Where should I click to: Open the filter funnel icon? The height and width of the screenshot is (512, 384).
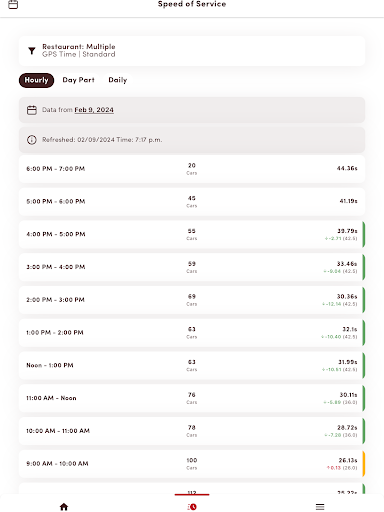click(32, 51)
